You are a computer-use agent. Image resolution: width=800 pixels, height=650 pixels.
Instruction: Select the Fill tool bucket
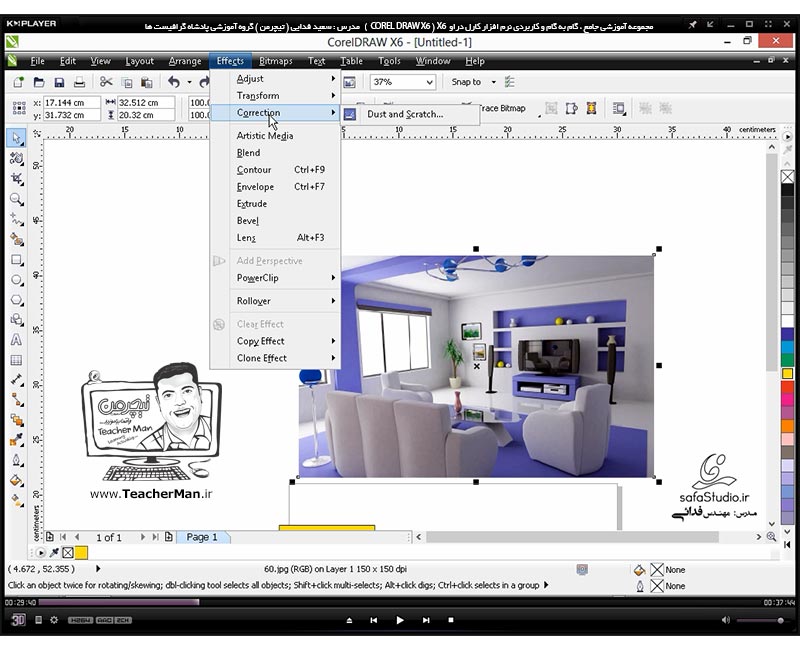[16, 480]
